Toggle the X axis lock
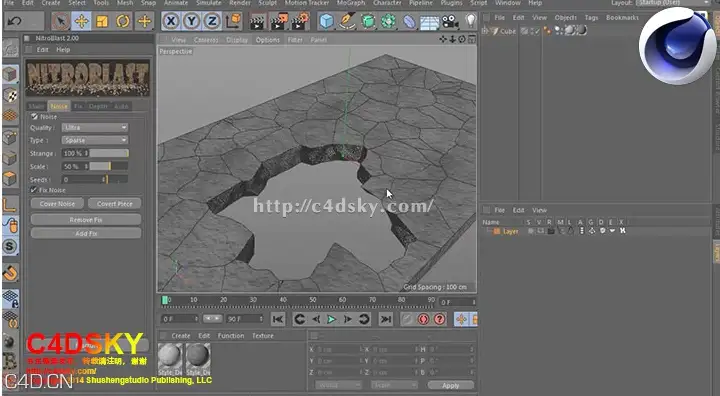Screen dimensions: 720x396 (171, 21)
